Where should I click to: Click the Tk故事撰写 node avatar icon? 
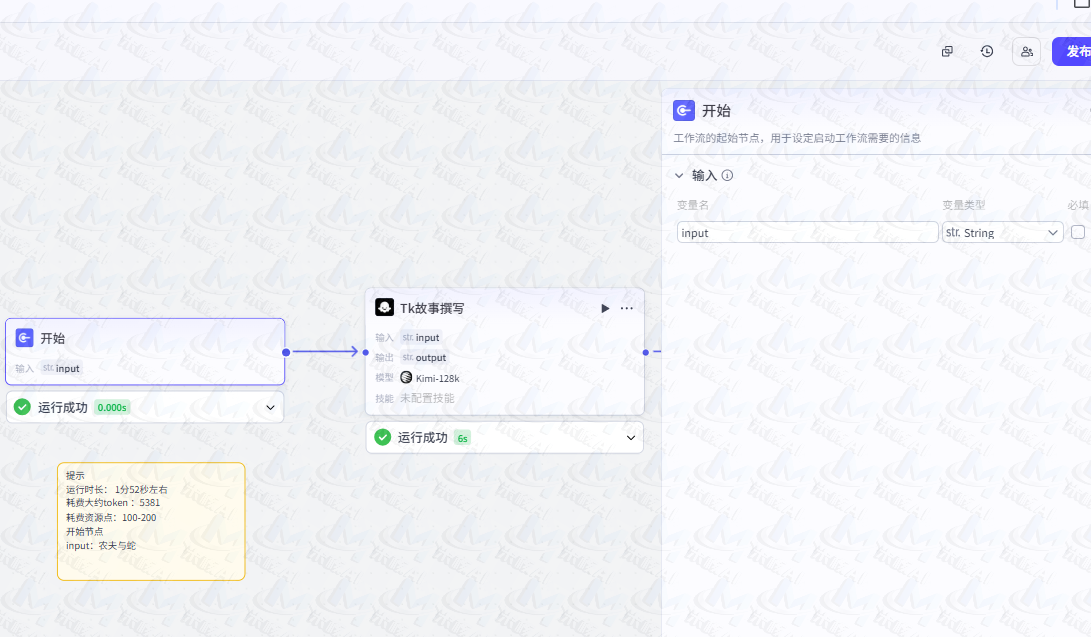coord(383,307)
